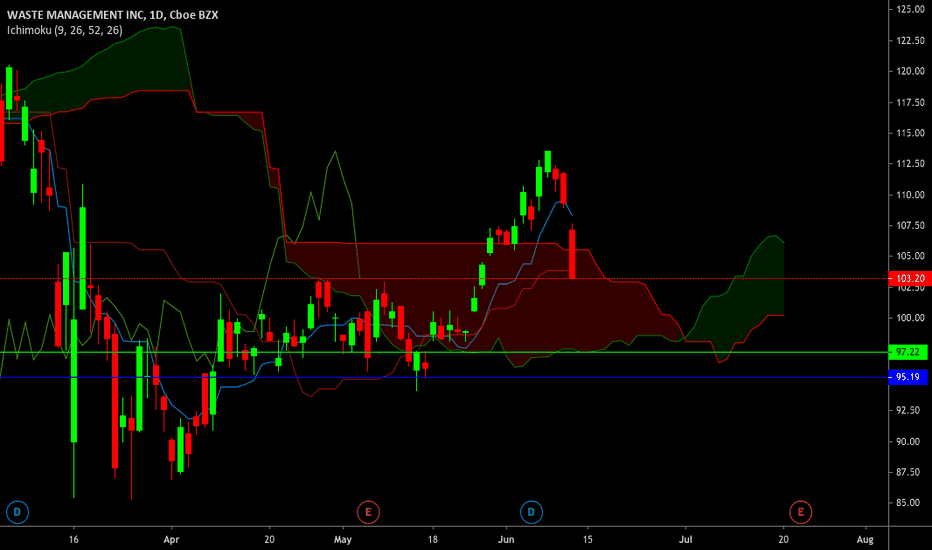
Task: Click the 100.00 price axis value
Action: (x=910, y=318)
